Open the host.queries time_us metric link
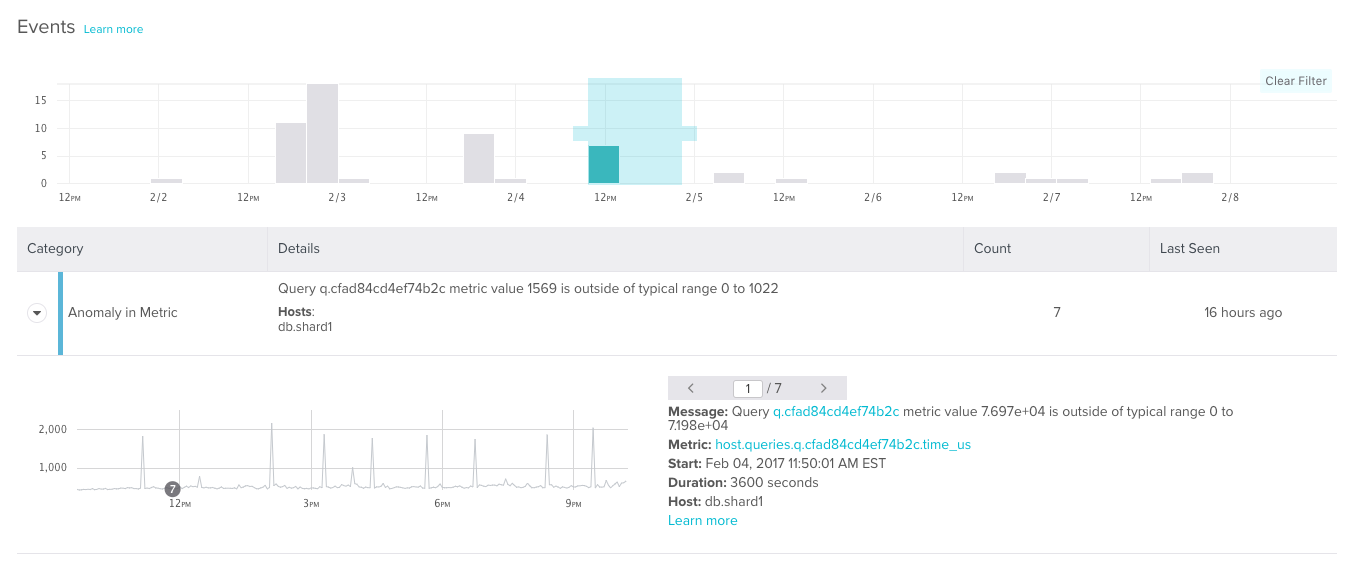The height and width of the screenshot is (570, 1350). [x=843, y=444]
